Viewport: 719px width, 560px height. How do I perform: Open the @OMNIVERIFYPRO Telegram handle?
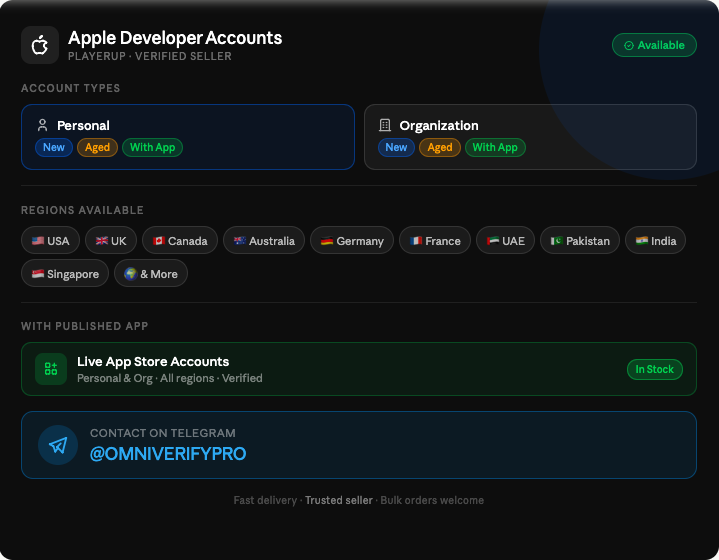[168, 454]
